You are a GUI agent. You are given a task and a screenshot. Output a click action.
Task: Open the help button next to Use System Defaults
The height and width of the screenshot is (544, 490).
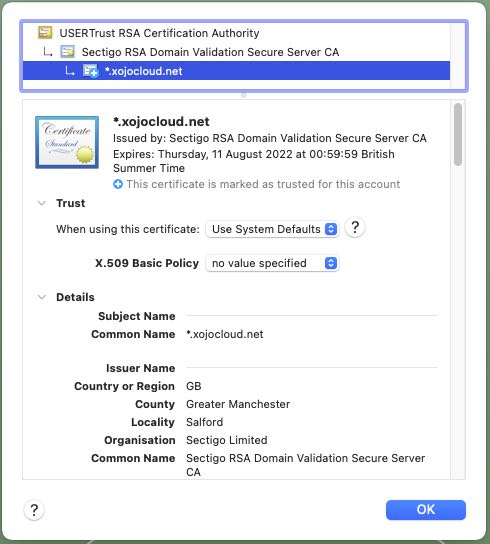[x=355, y=228]
